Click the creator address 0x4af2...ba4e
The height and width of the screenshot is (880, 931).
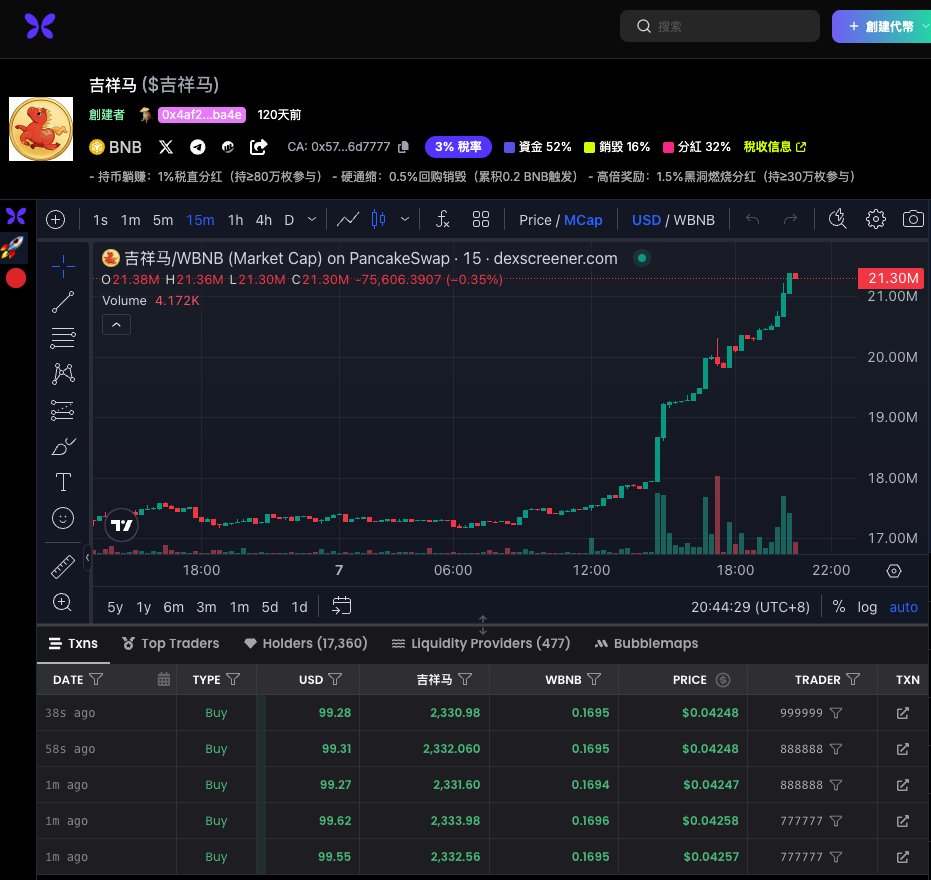point(202,115)
